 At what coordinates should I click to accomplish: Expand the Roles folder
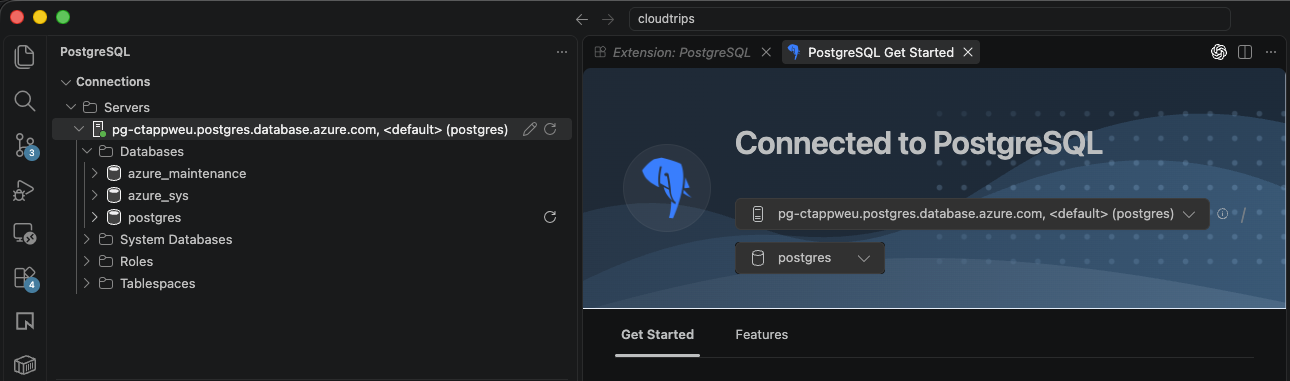[87, 261]
